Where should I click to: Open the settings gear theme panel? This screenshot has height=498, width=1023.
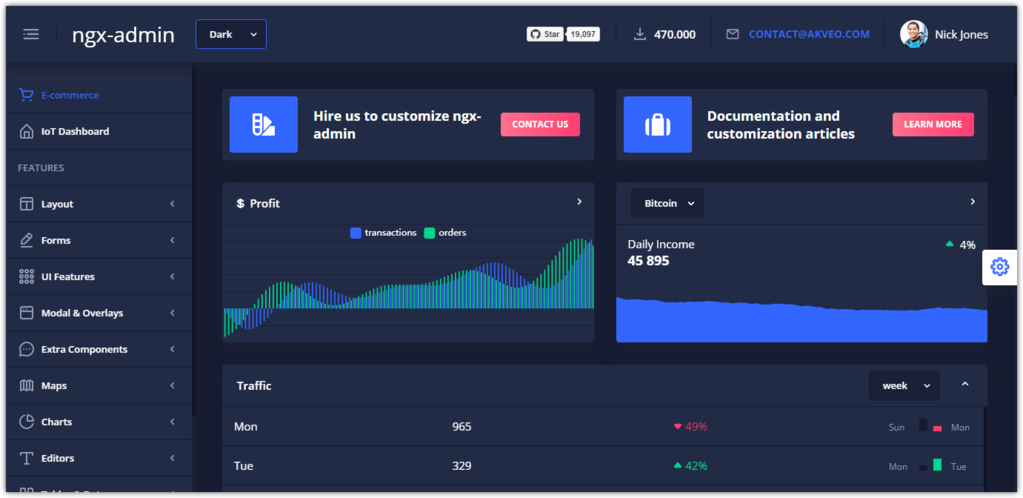coord(1000,267)
